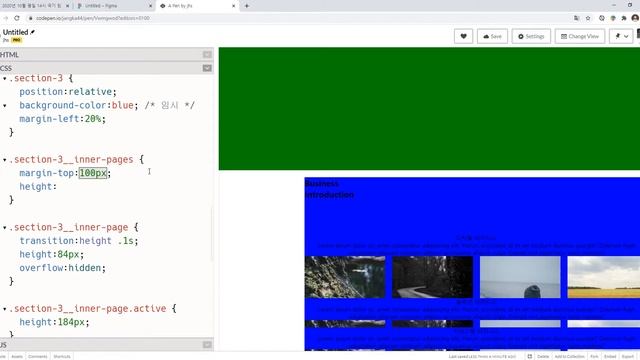This screenshot has height=360, width=640.
Task: Edit pen title pencil icon
Action: coord(33,32)
